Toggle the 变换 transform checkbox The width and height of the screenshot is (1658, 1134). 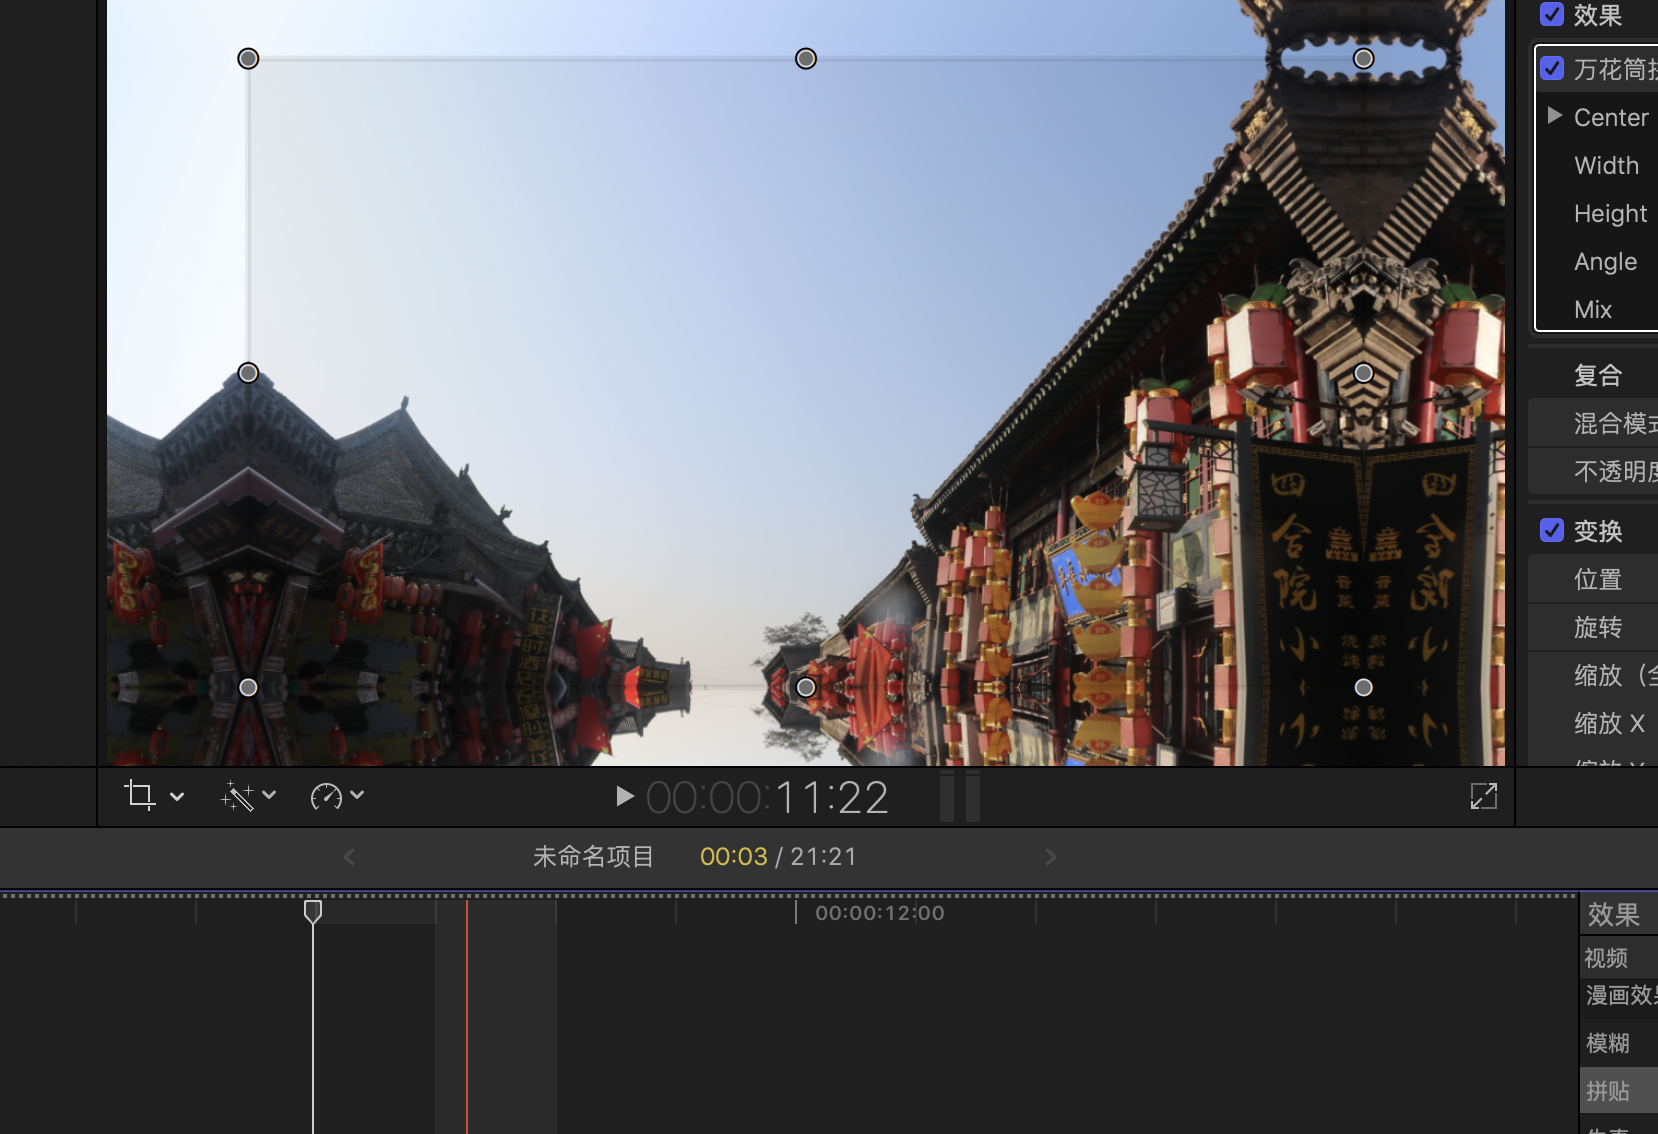tap(1552, 530)
